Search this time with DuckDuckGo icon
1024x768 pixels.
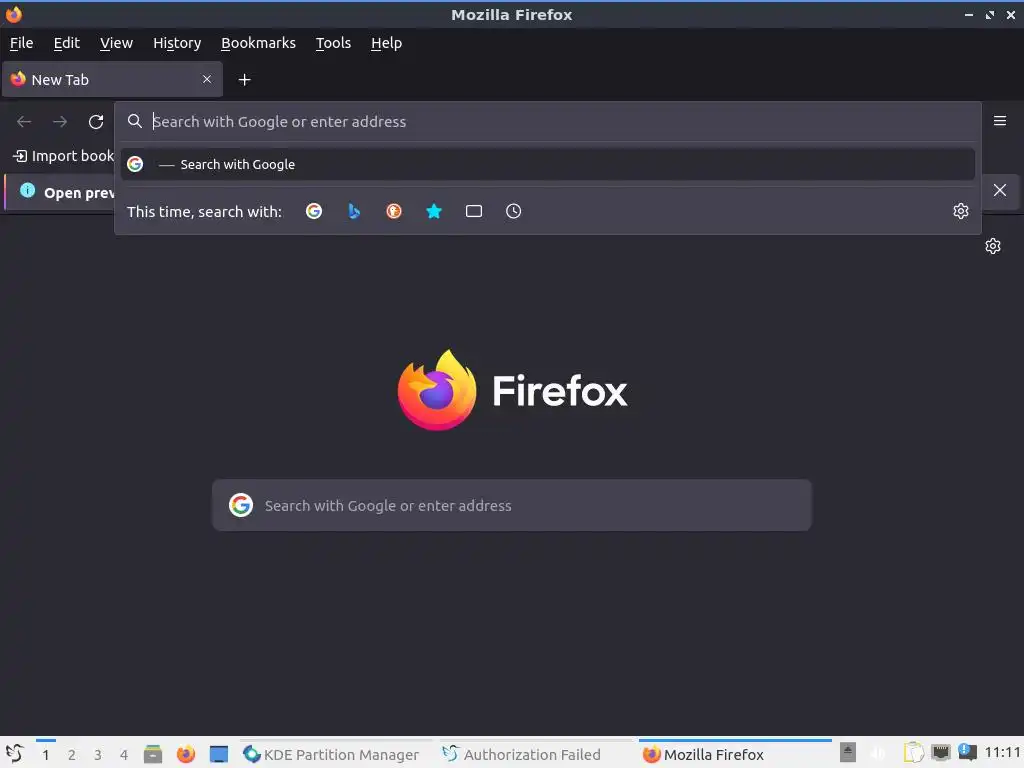(394, 211)
